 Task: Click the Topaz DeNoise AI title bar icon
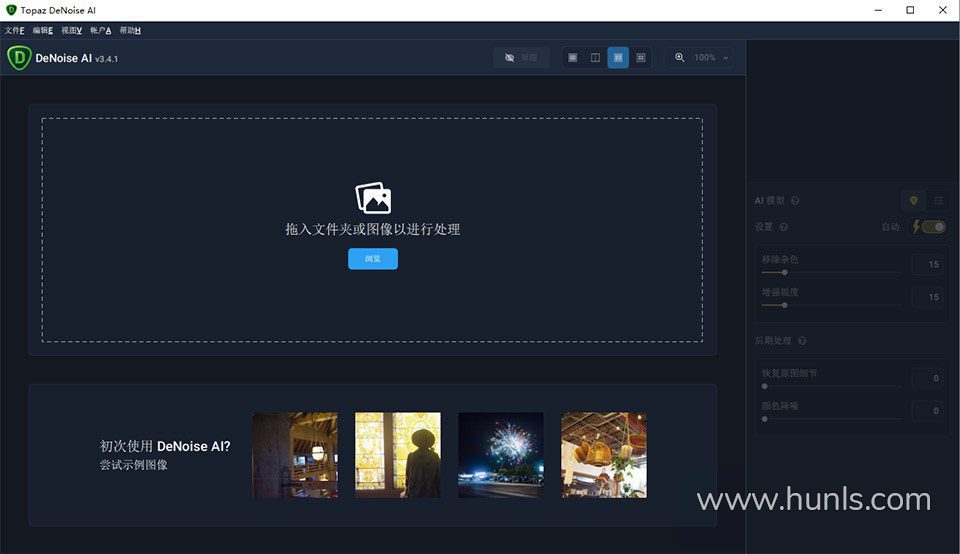pyautogui.click(x=11, y=10)
